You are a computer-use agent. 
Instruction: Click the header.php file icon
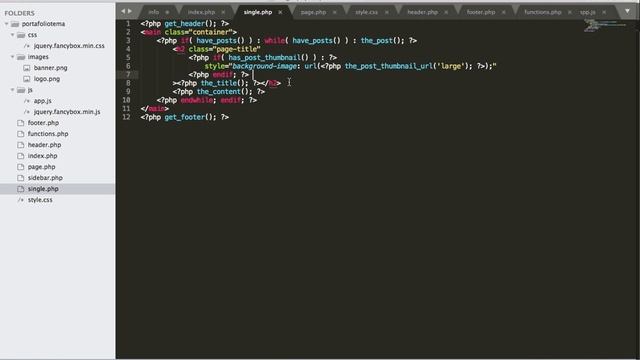[21, 145]
